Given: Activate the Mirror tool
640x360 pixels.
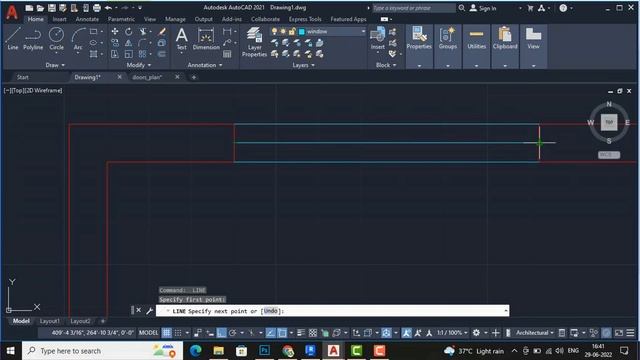Looking at the screenshot, I should coord(129,42).
